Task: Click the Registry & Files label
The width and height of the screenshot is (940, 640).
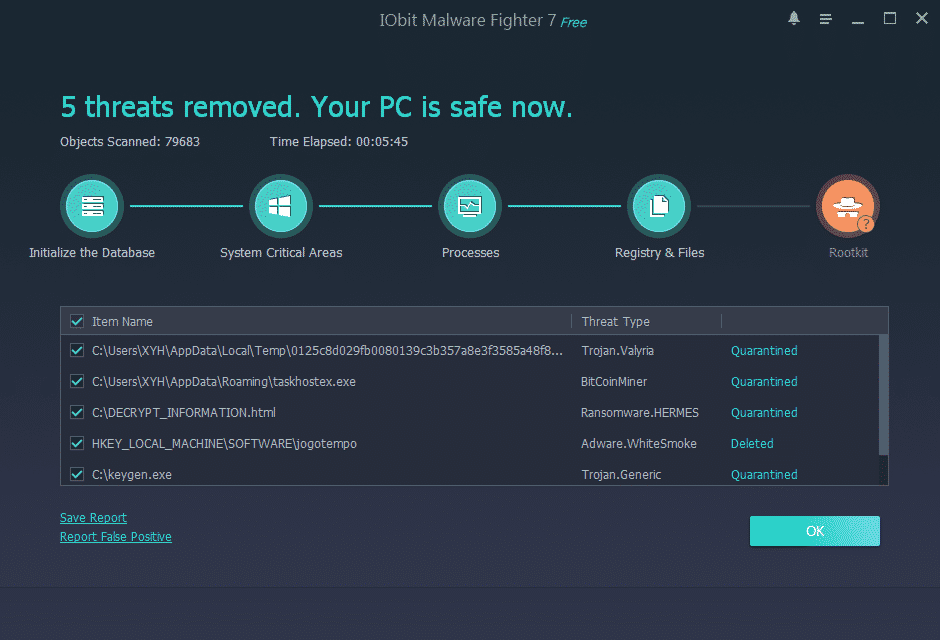Action: click(659, 253)
